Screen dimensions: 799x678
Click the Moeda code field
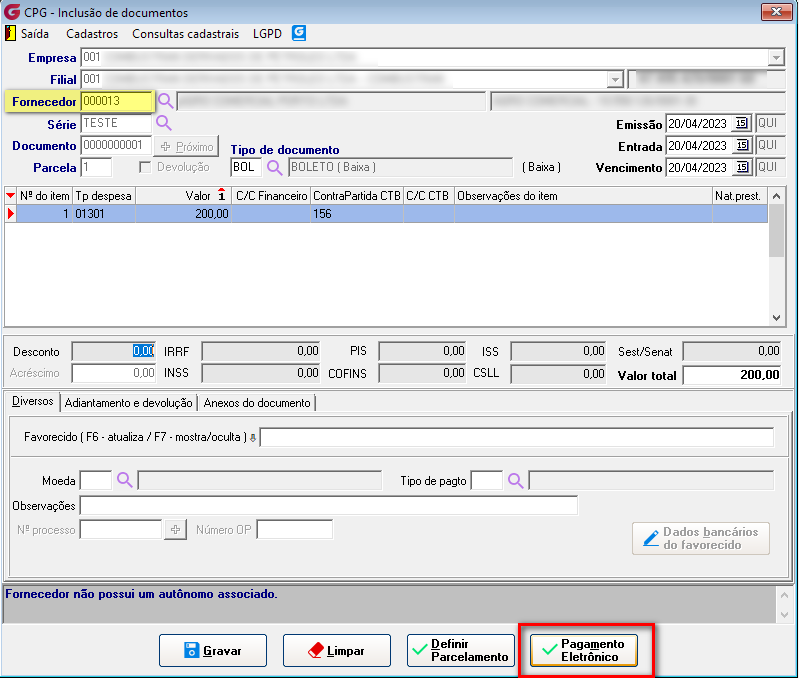(x=96, y=480)
